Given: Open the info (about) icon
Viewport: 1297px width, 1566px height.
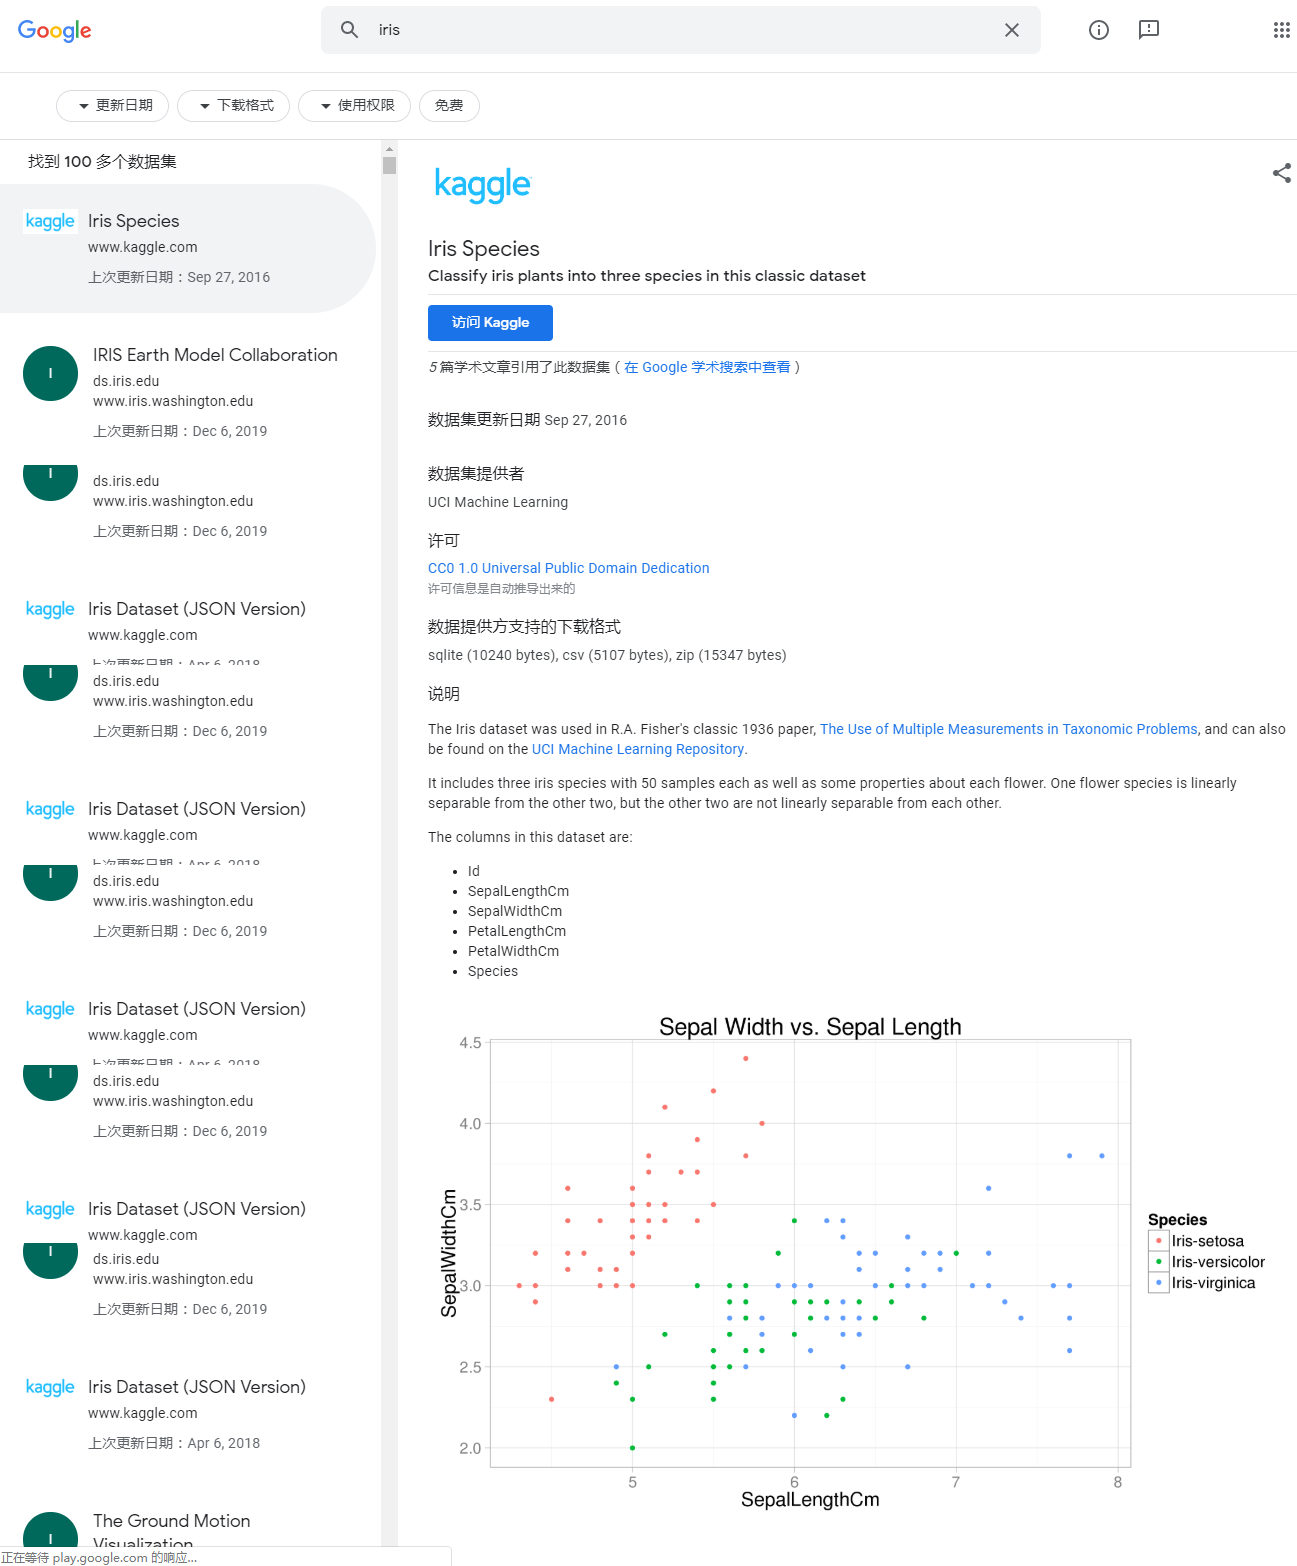Looking at the screenshot, I should click(1099, 30).
